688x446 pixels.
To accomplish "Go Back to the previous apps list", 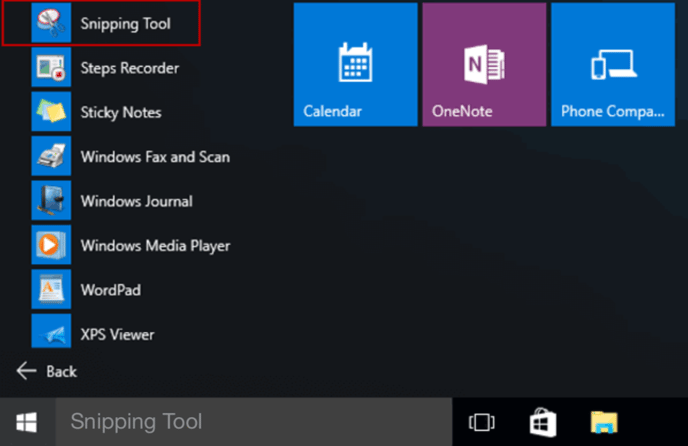I will [48, 371].
